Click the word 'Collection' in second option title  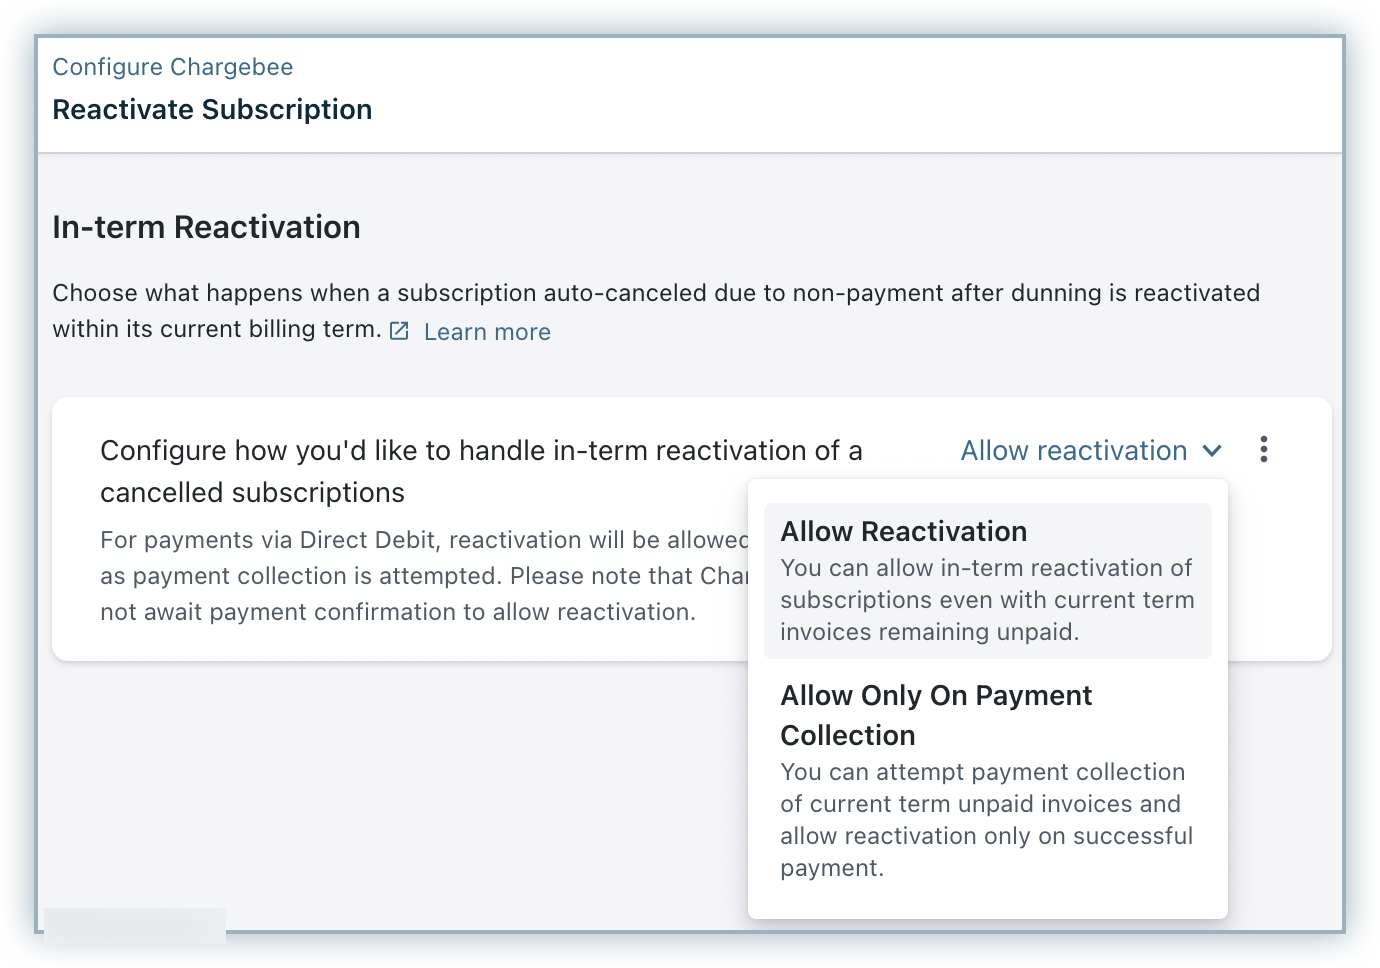(848, 736)
